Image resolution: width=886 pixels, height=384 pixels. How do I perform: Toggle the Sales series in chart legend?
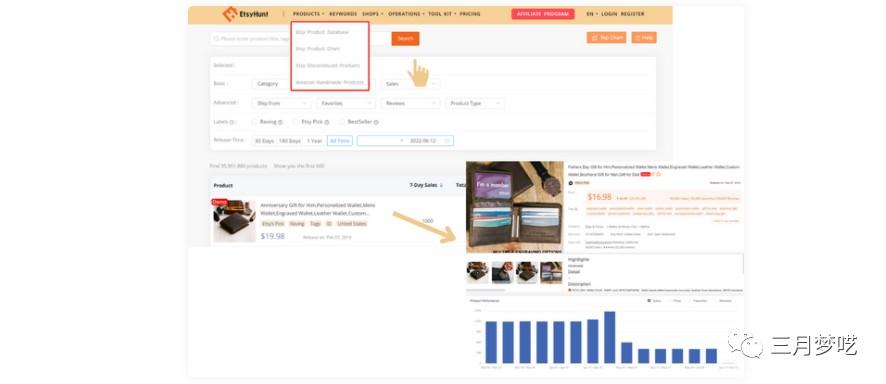pos(654,301)
